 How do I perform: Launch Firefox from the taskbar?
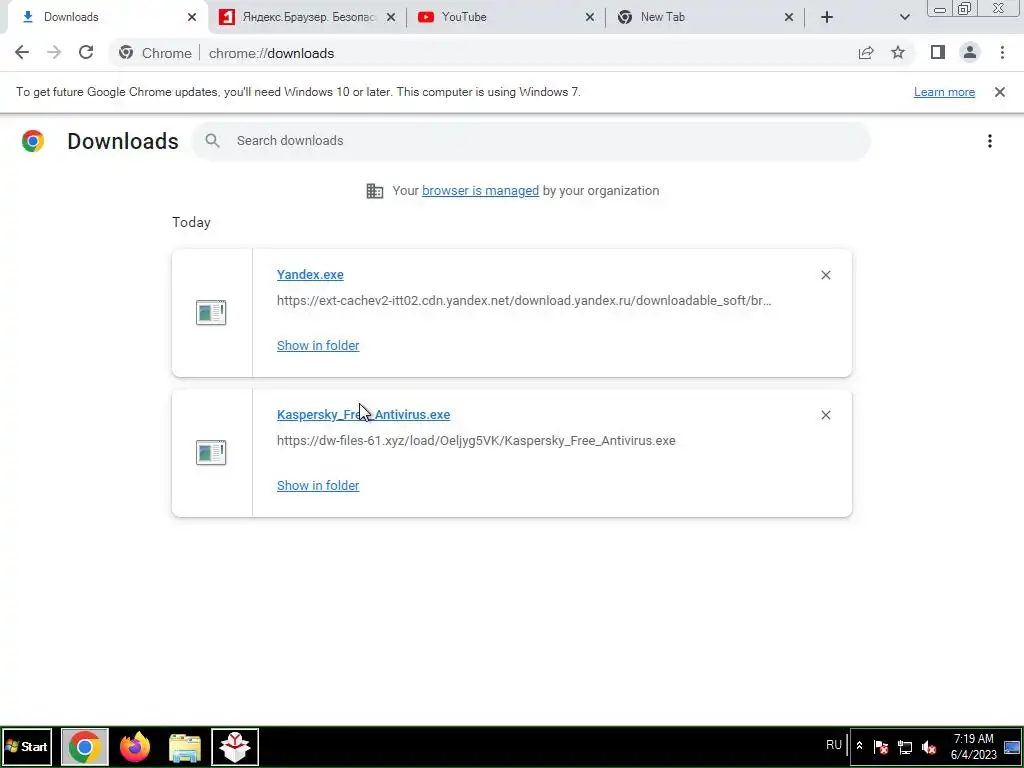tap(135, 746)
